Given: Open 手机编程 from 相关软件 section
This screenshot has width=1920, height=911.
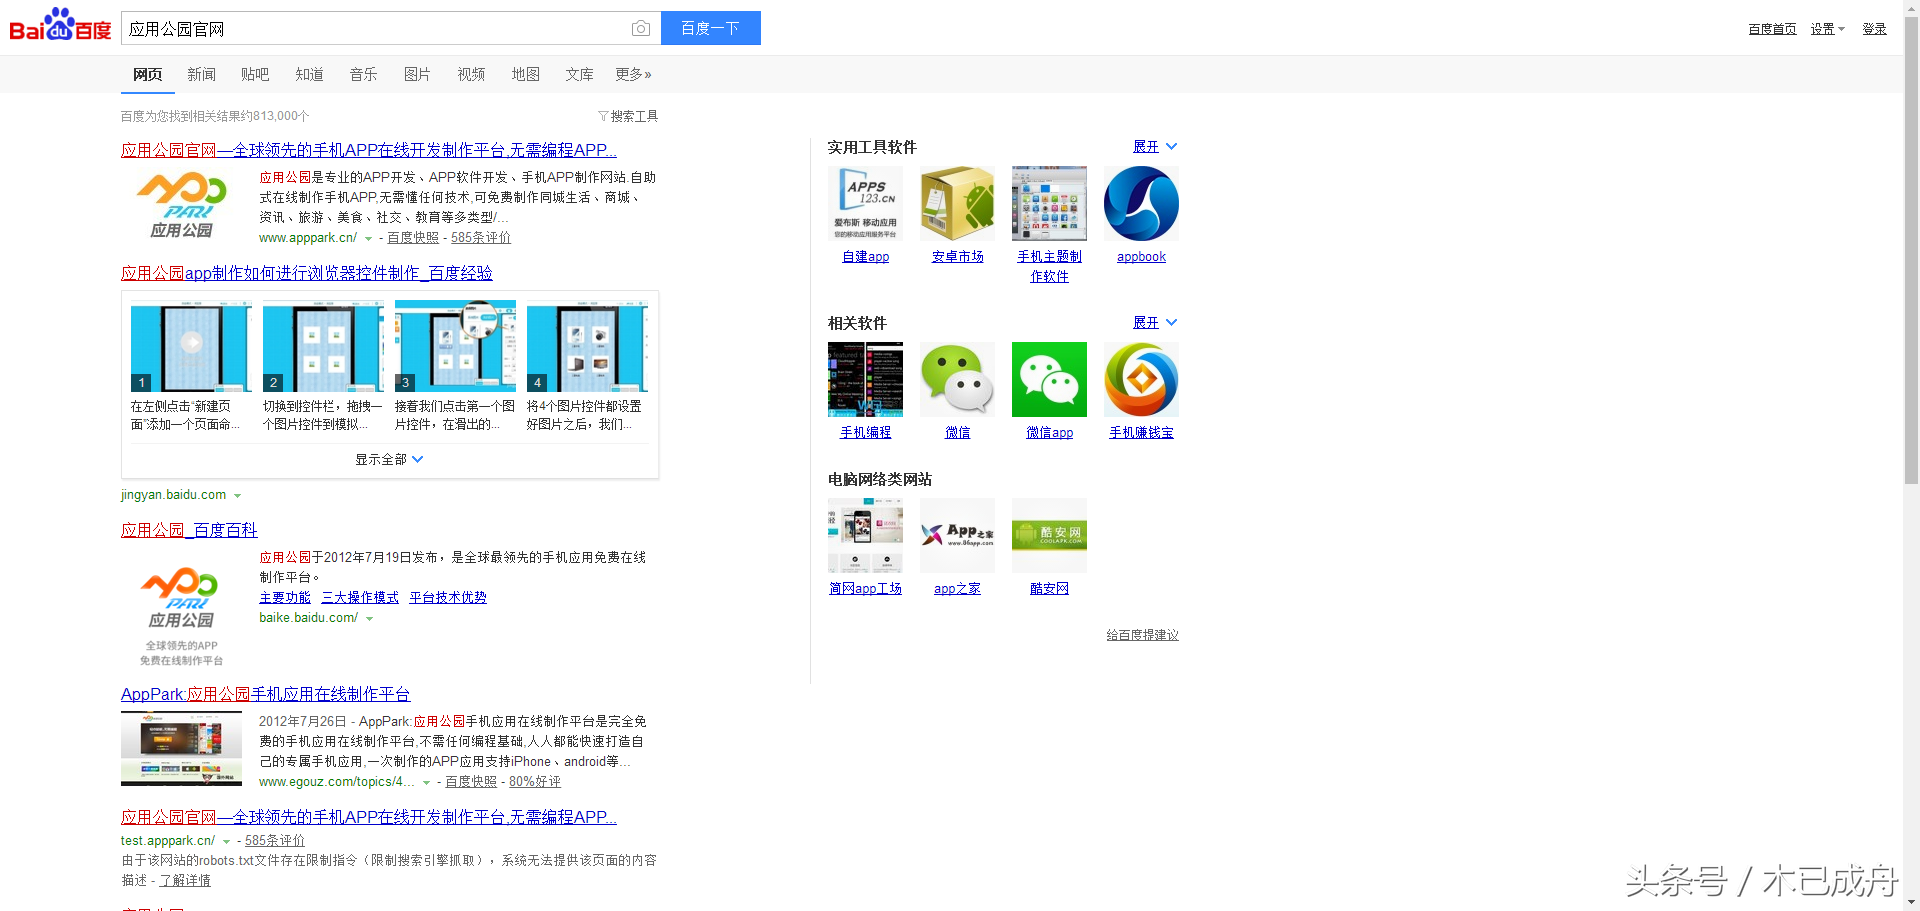Looking at the screenshot, I should [x=865, y=379].
